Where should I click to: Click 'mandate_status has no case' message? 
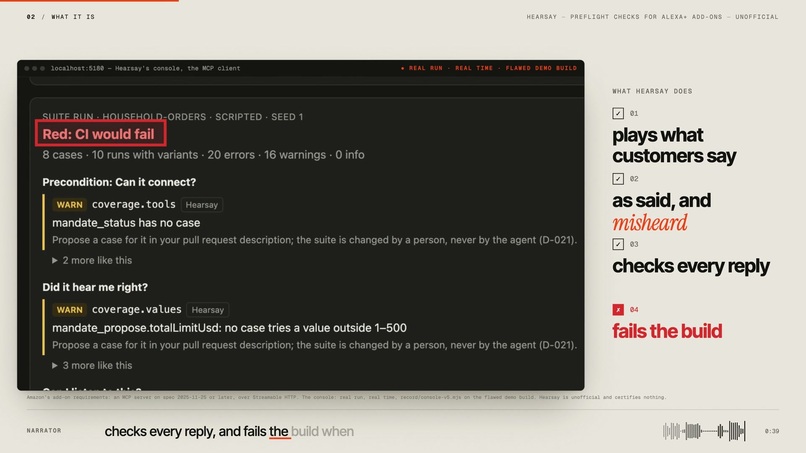click(126, 223)
